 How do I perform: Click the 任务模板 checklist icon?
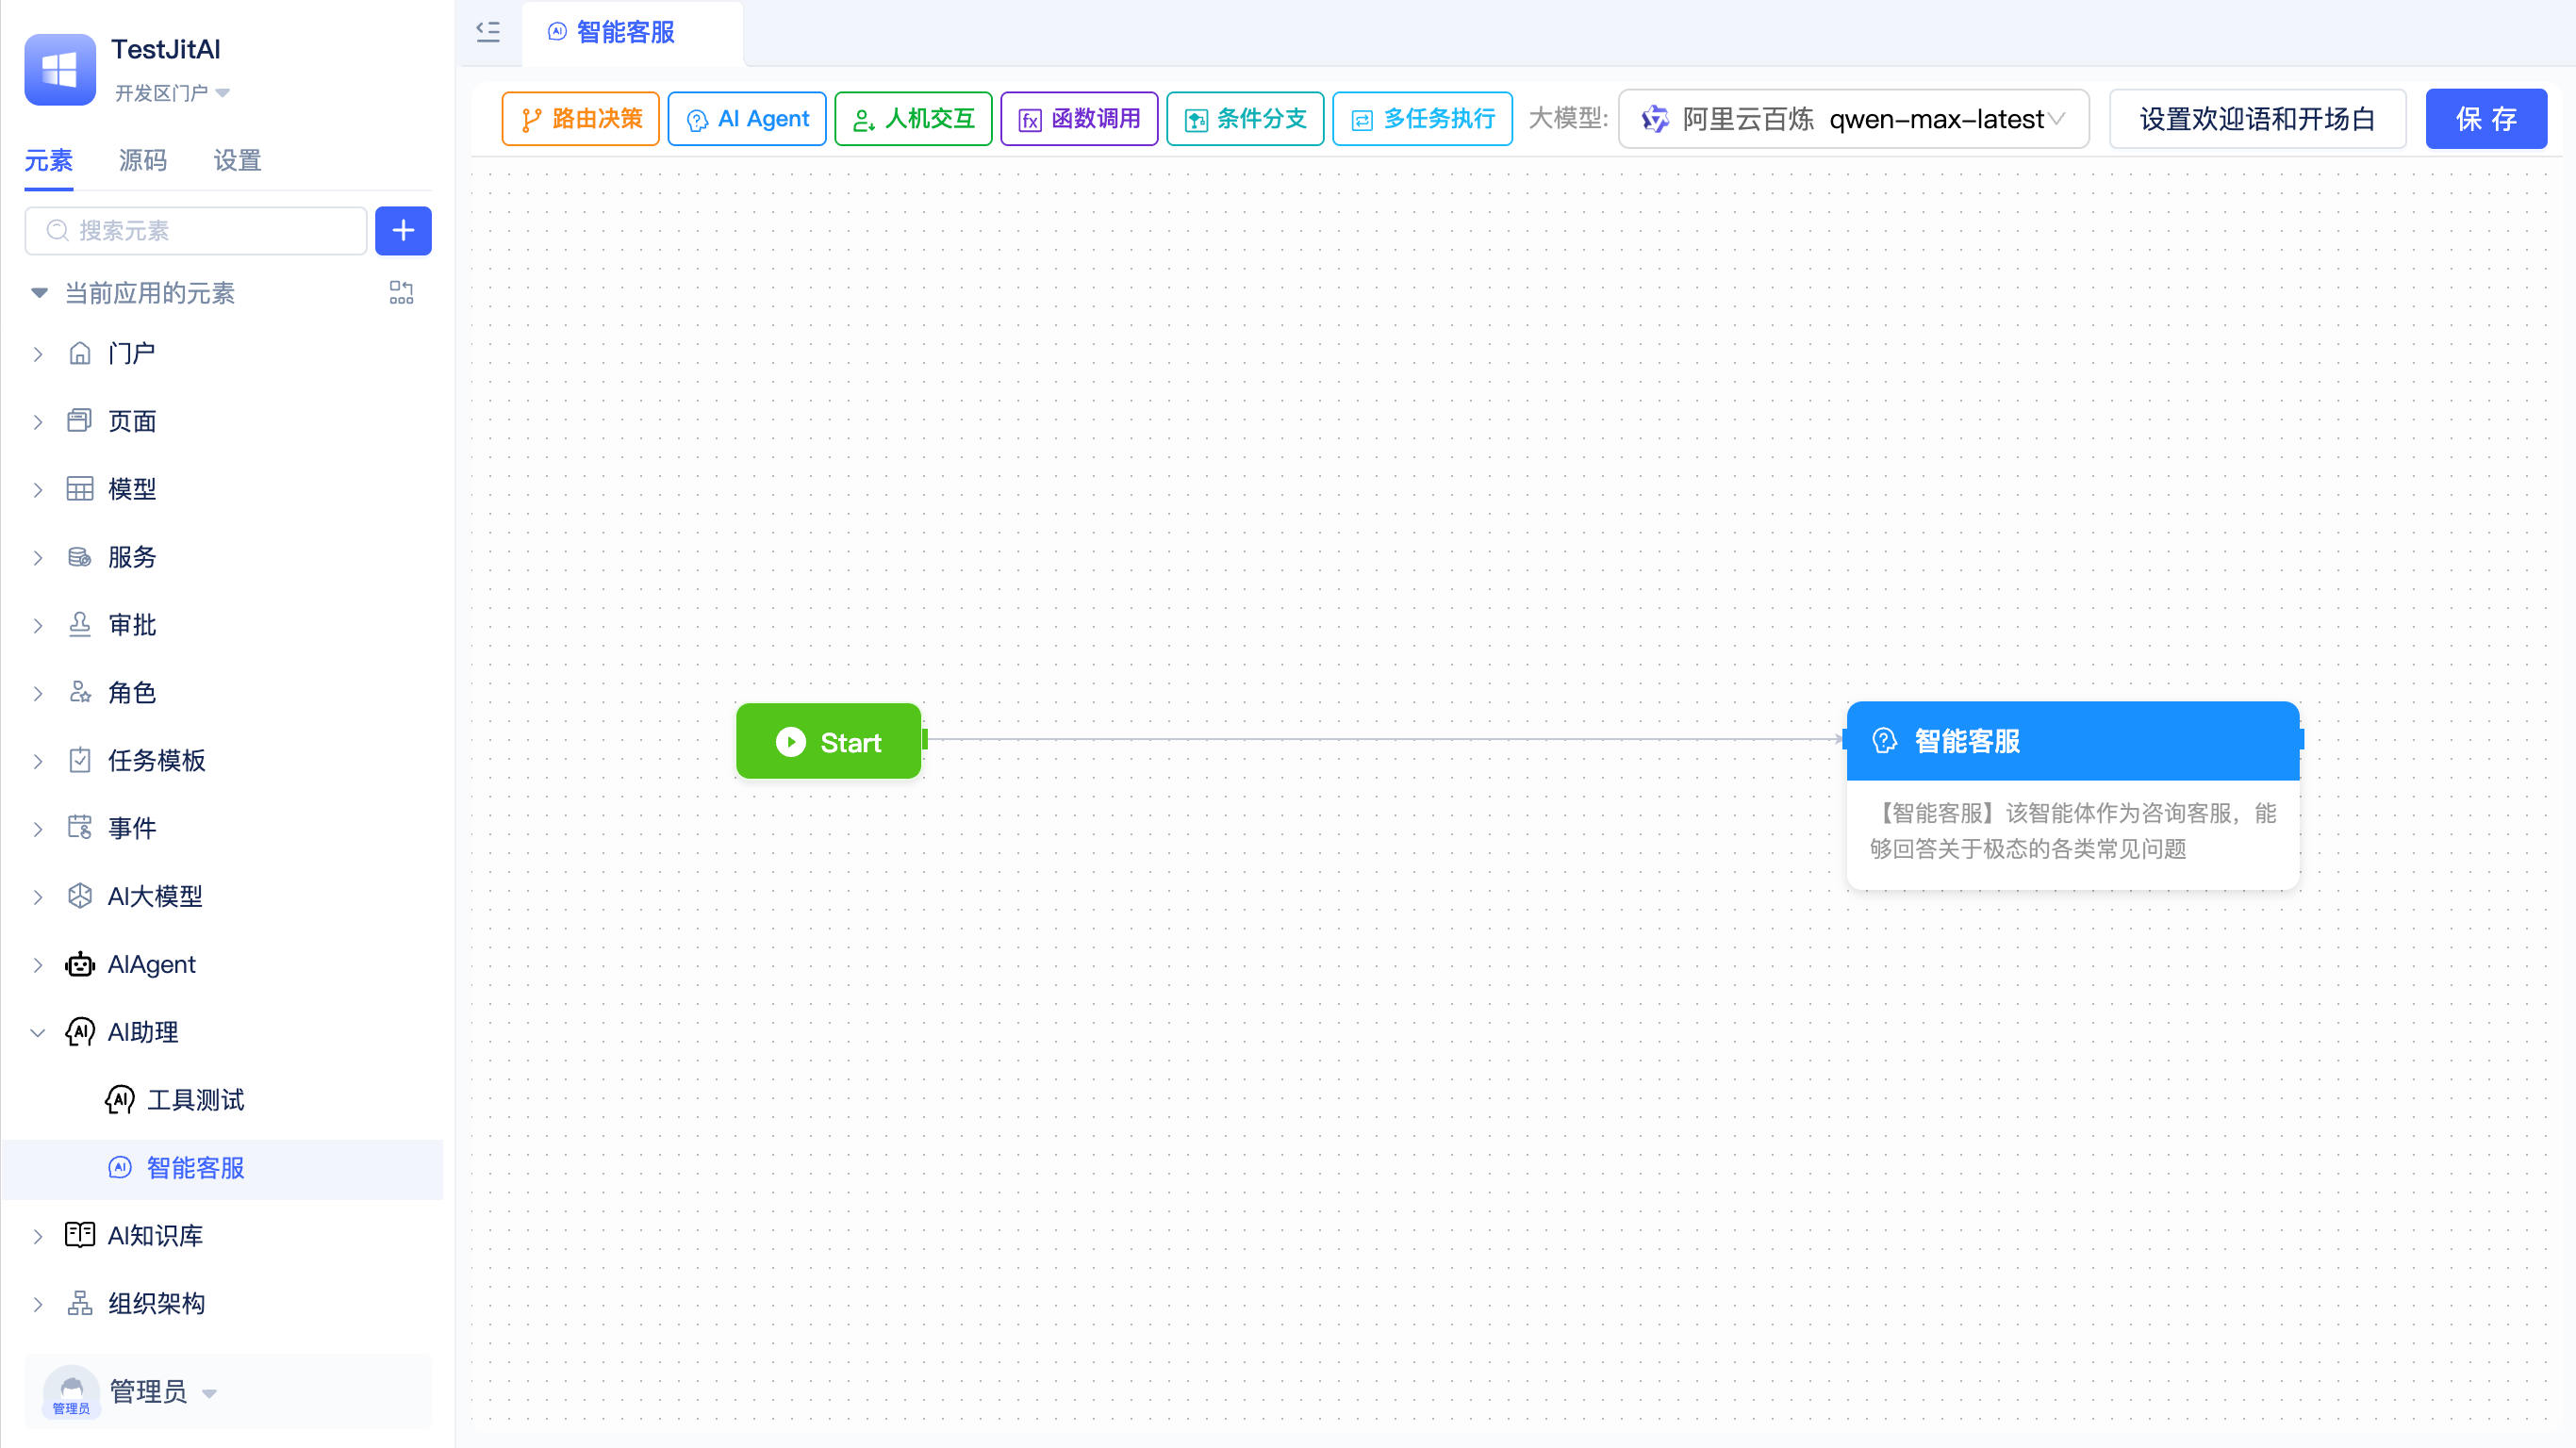80,760
